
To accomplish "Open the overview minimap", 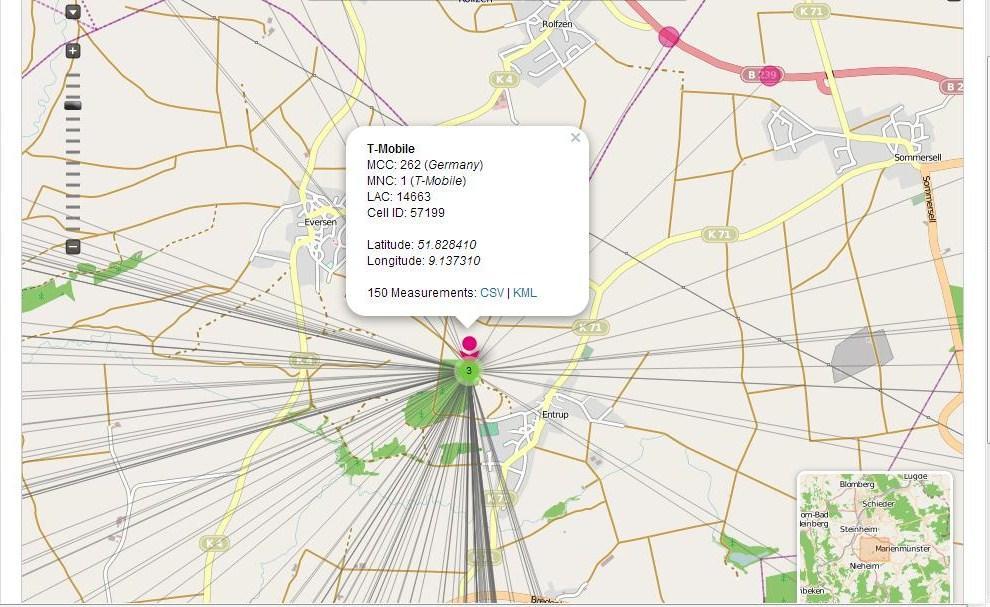I will tap(874, 537).
